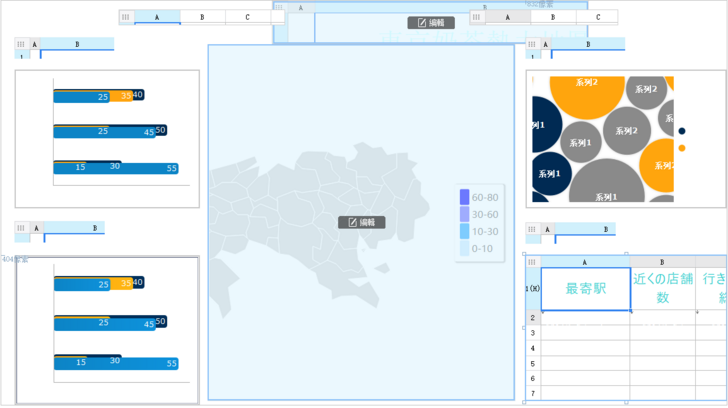Select row 7 header in the 最寄駅 table
Screen dimensions: 728x408
(x=532, y=394)
